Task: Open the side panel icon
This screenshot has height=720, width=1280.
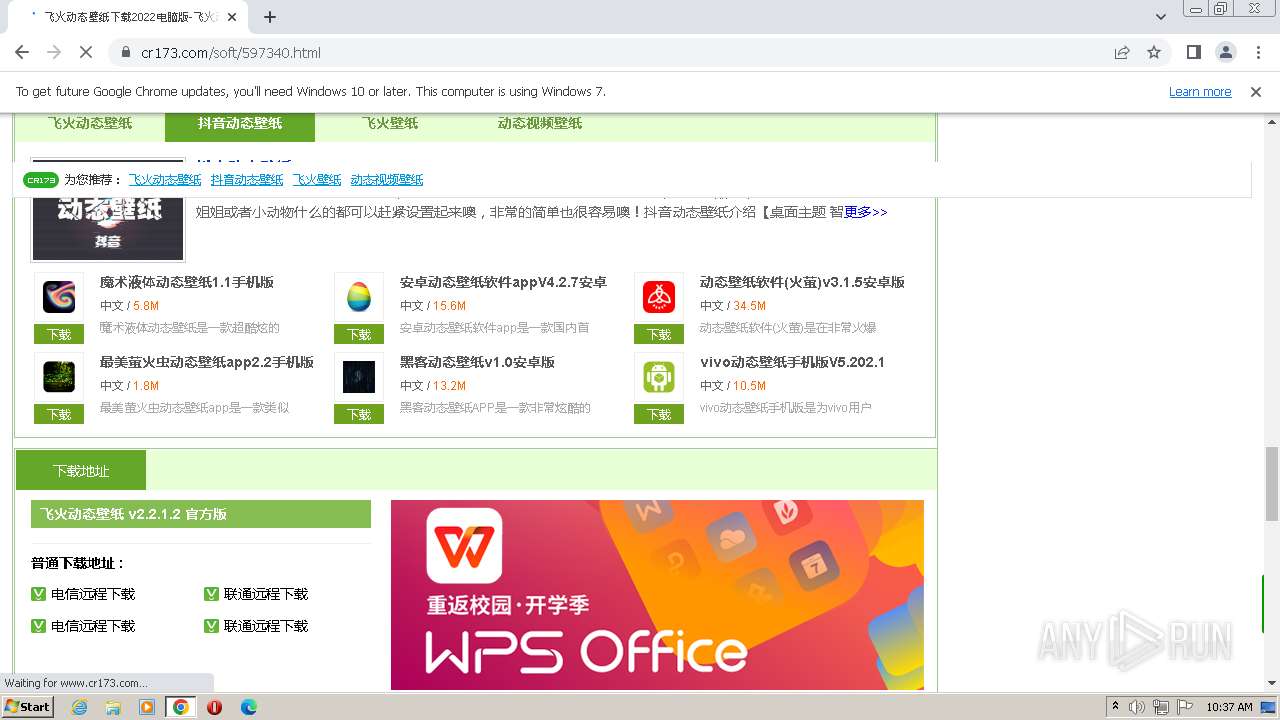Action: click(1194, 52)
